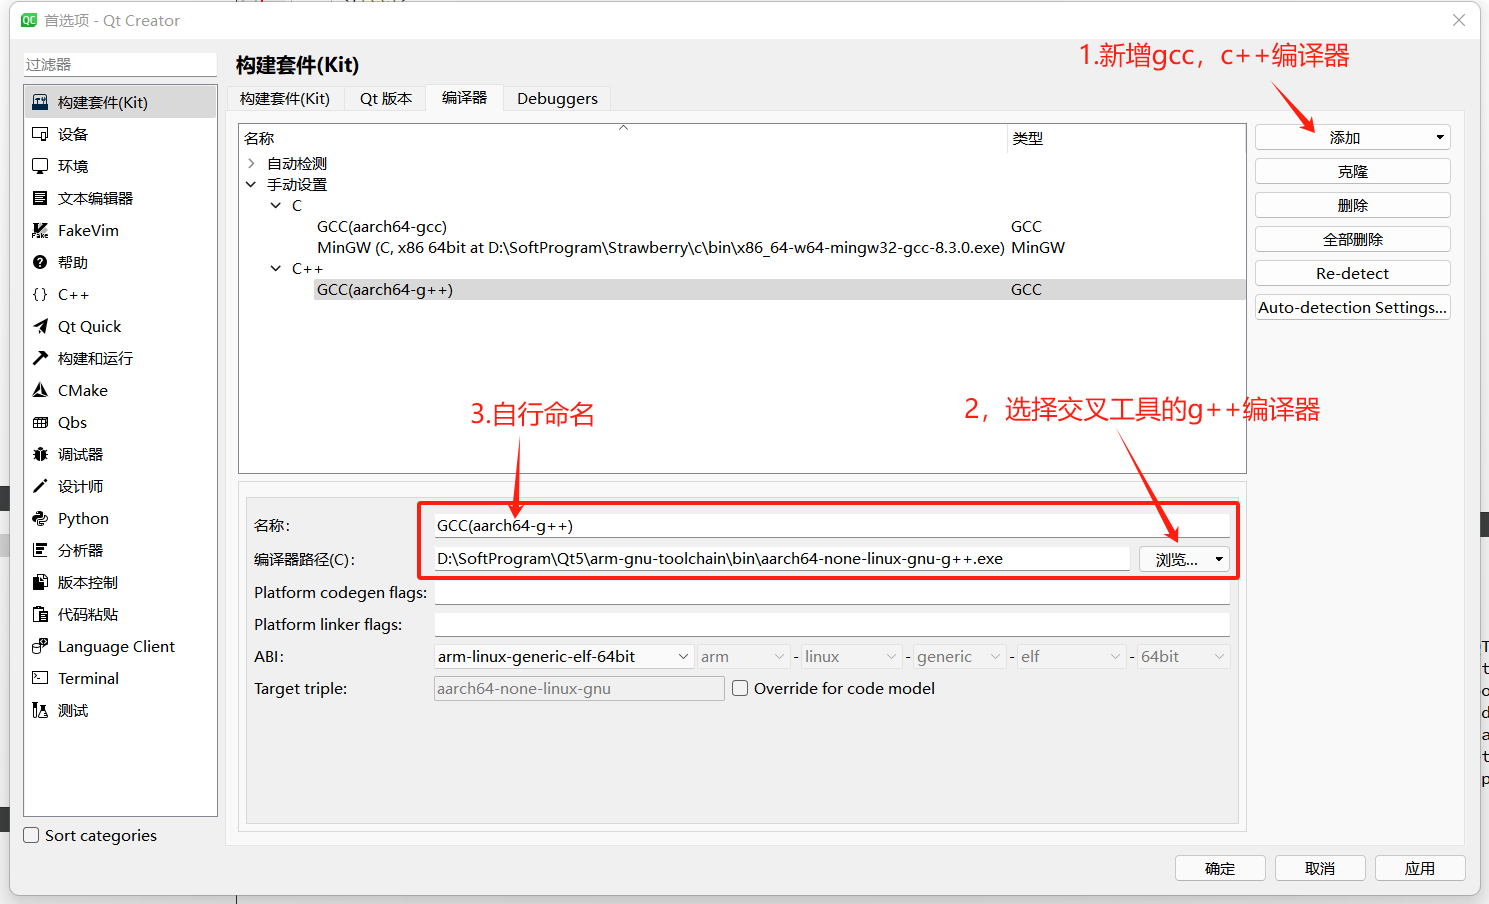Screen dimensions: 1489x904
Task: Open the elf format dropdown
Action: (1071, 656)
